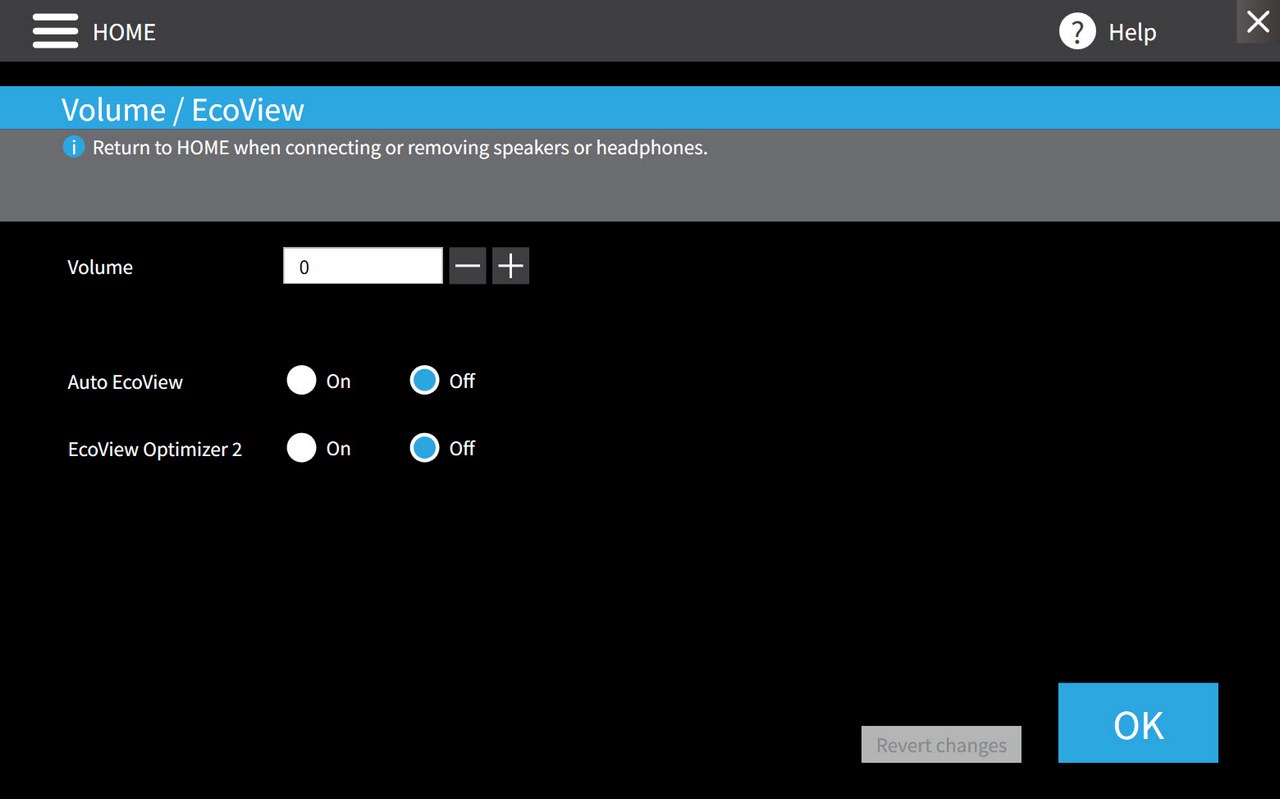Click the Auto EcoView label
Viewport: 1280px width, 799px height.
pos(125,382)
